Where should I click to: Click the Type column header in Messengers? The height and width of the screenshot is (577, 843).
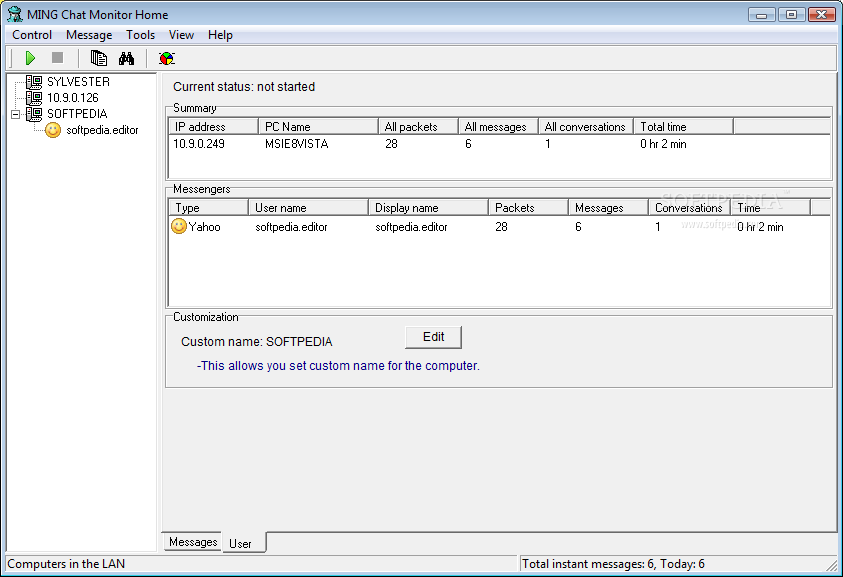(x=209, y=208)
